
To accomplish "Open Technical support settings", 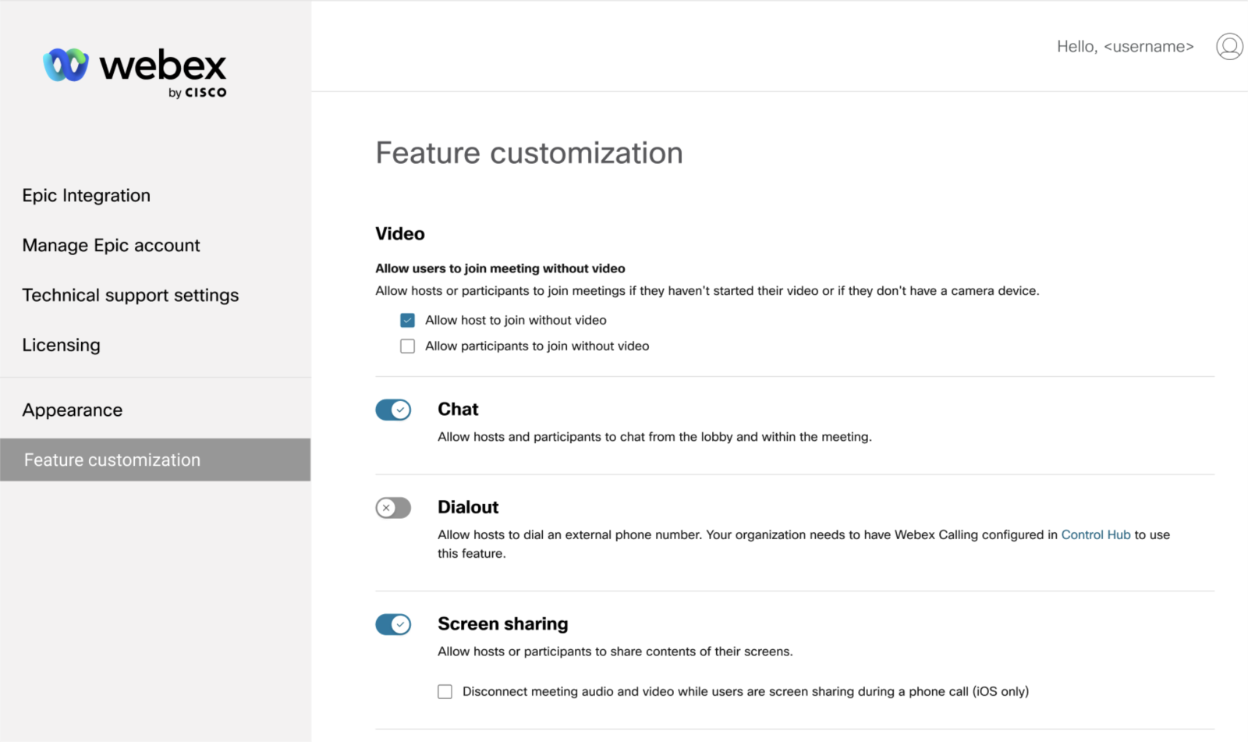I will click(x=130, y=296).
